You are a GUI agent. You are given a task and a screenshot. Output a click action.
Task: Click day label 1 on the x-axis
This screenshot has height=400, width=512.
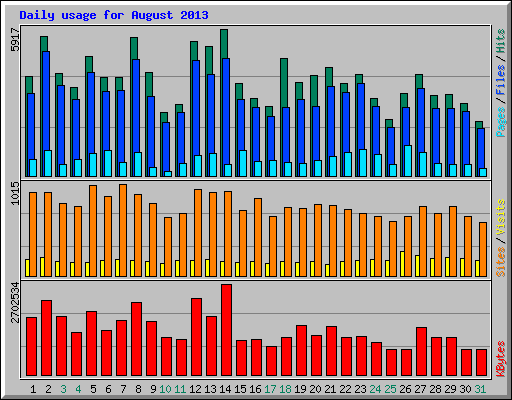click(x=33, y=389)
